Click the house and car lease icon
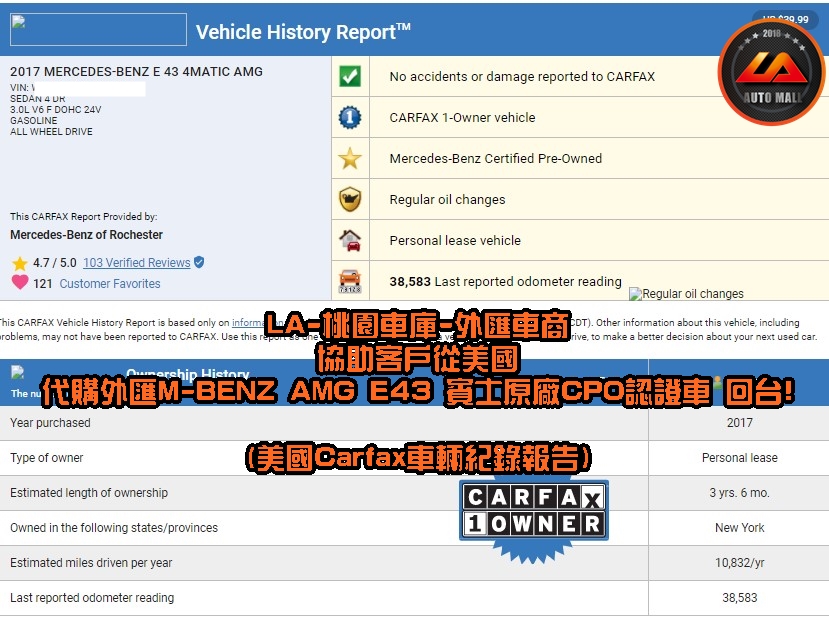 350,241
